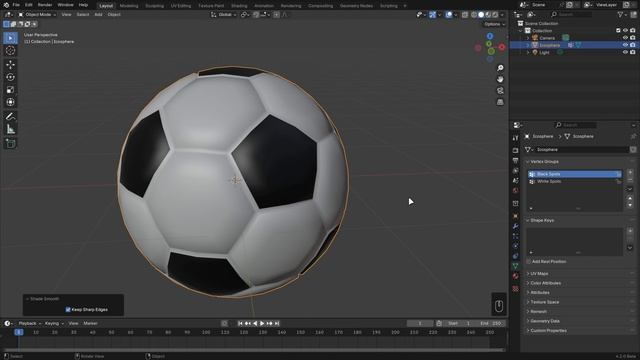640x360 pixels.
Task: Toggle X-Ray display in viewport header
Action: [465, 15]
